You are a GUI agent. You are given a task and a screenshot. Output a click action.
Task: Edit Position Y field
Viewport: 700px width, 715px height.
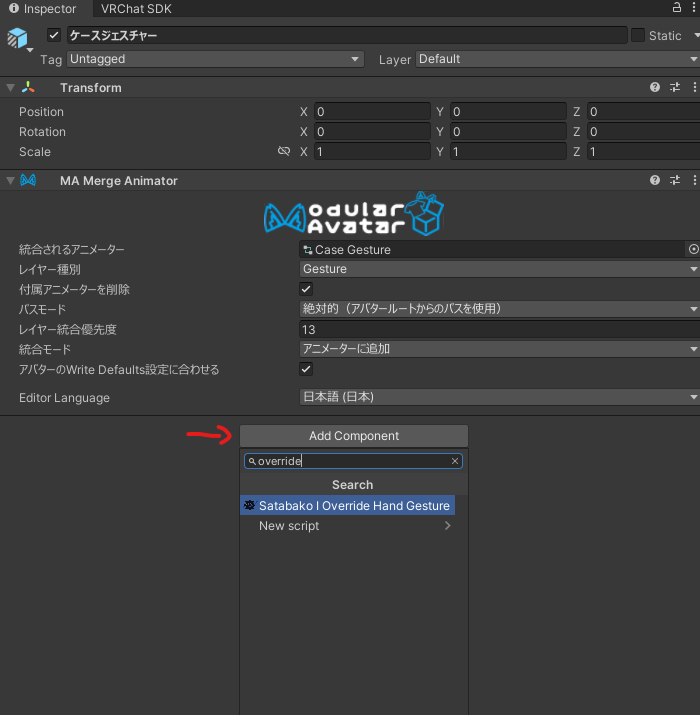[508, 112]
